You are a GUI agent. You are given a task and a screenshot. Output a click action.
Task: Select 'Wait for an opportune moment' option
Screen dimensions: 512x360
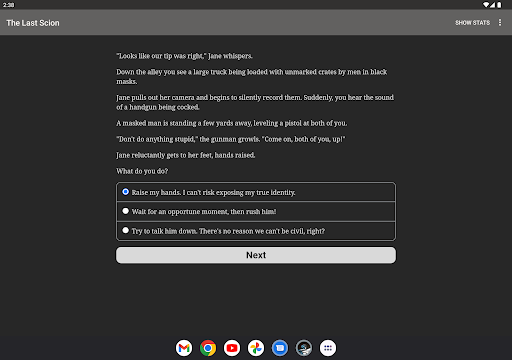(x=256, y=212)
